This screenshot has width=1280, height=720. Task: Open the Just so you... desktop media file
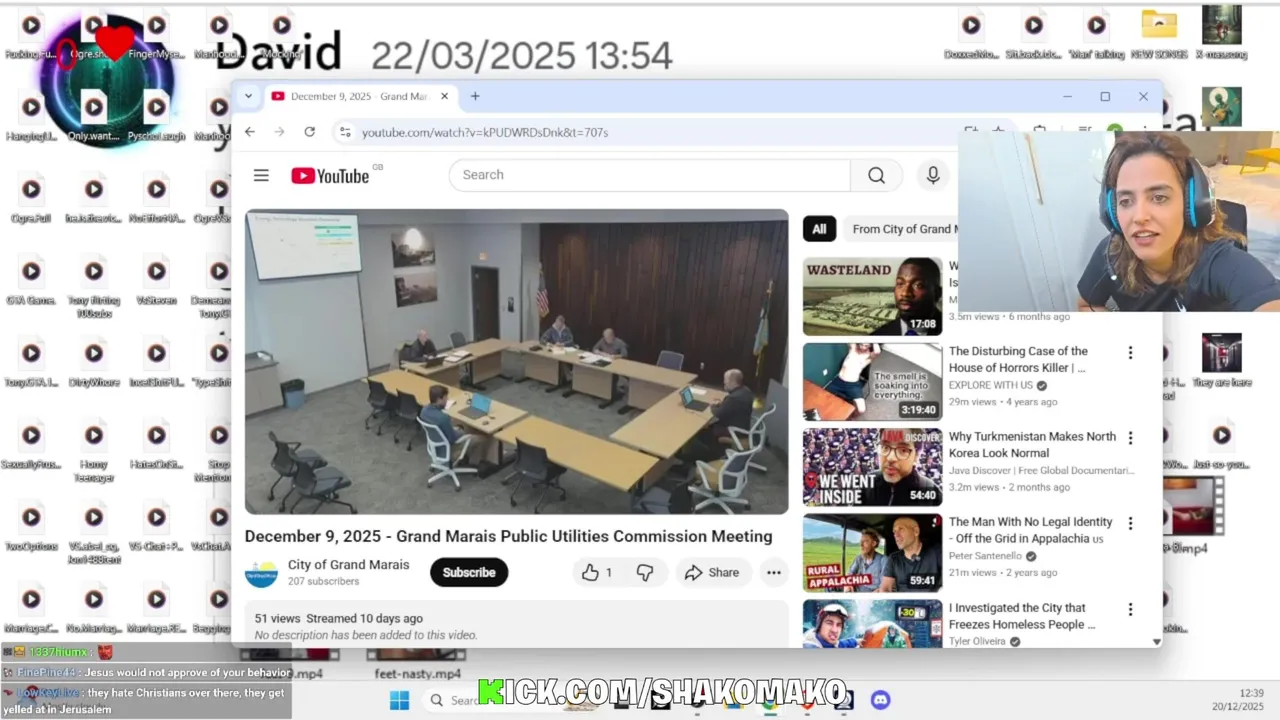1221,443
